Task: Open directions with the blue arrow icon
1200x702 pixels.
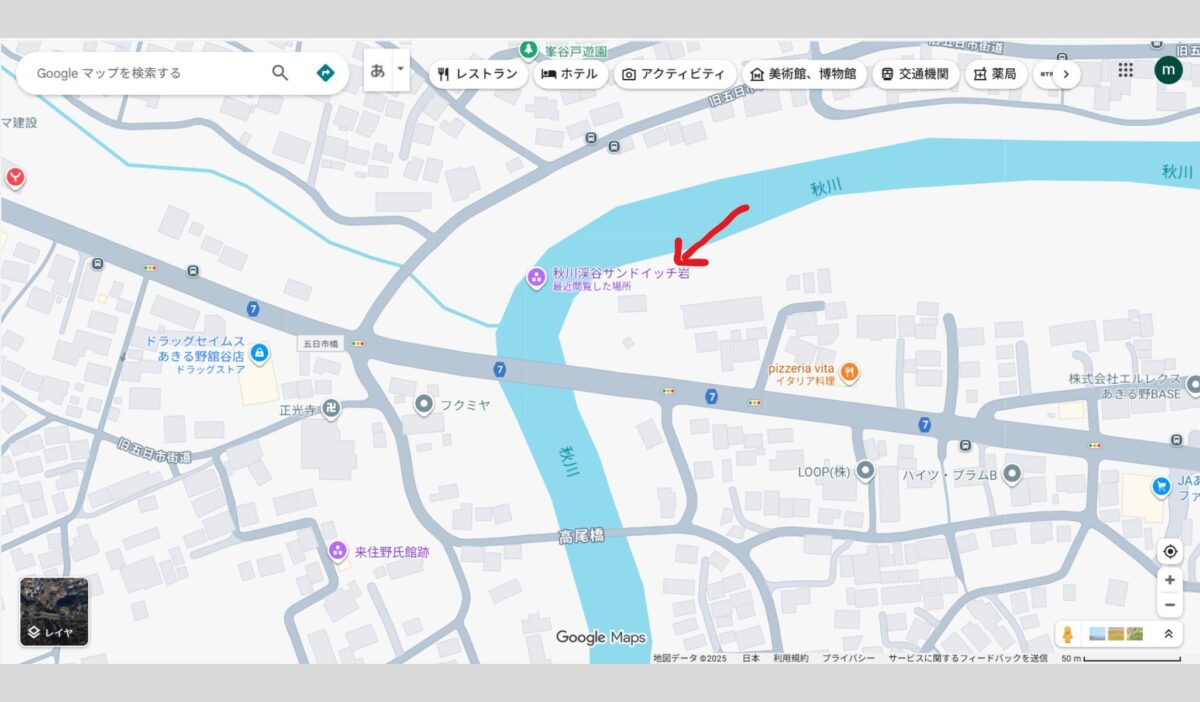Action: 324,73
